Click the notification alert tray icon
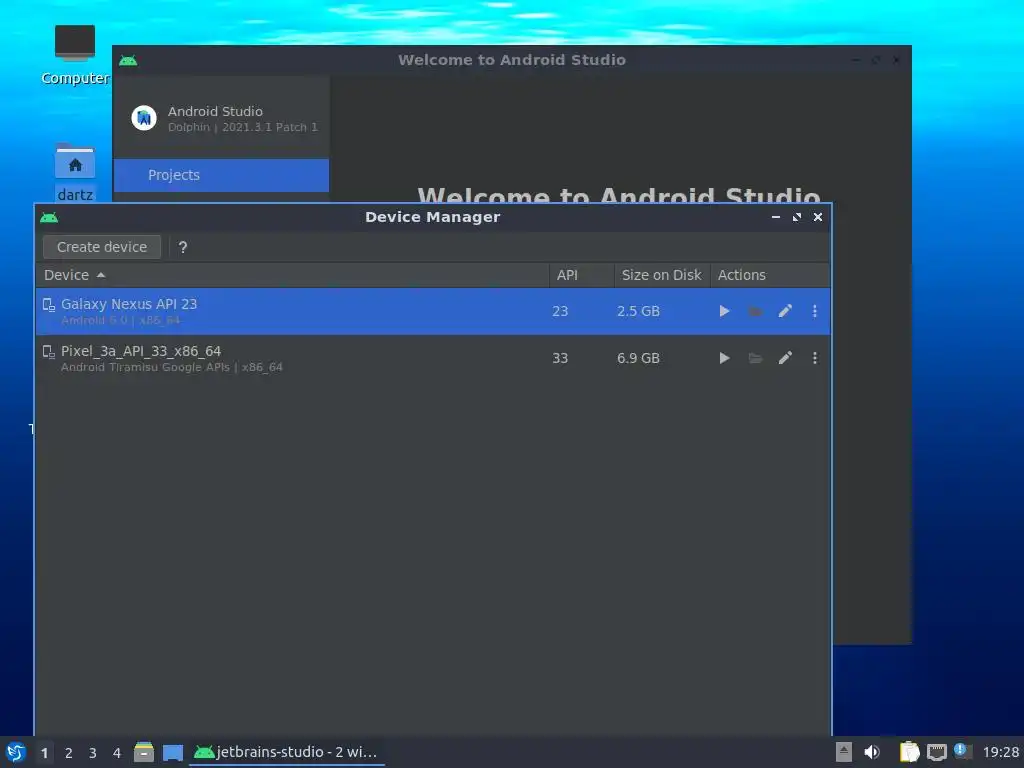This screenshot has width=1024, height=768. tap(963, 751)
